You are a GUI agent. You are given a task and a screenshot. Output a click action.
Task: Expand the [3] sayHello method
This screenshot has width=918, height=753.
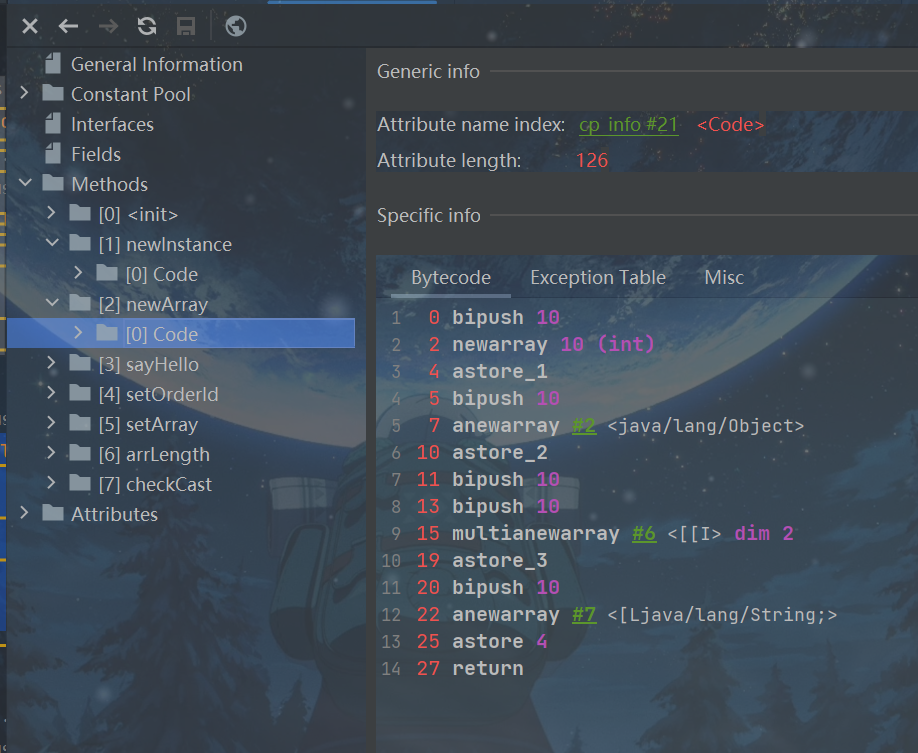click(x=52, y=364)
